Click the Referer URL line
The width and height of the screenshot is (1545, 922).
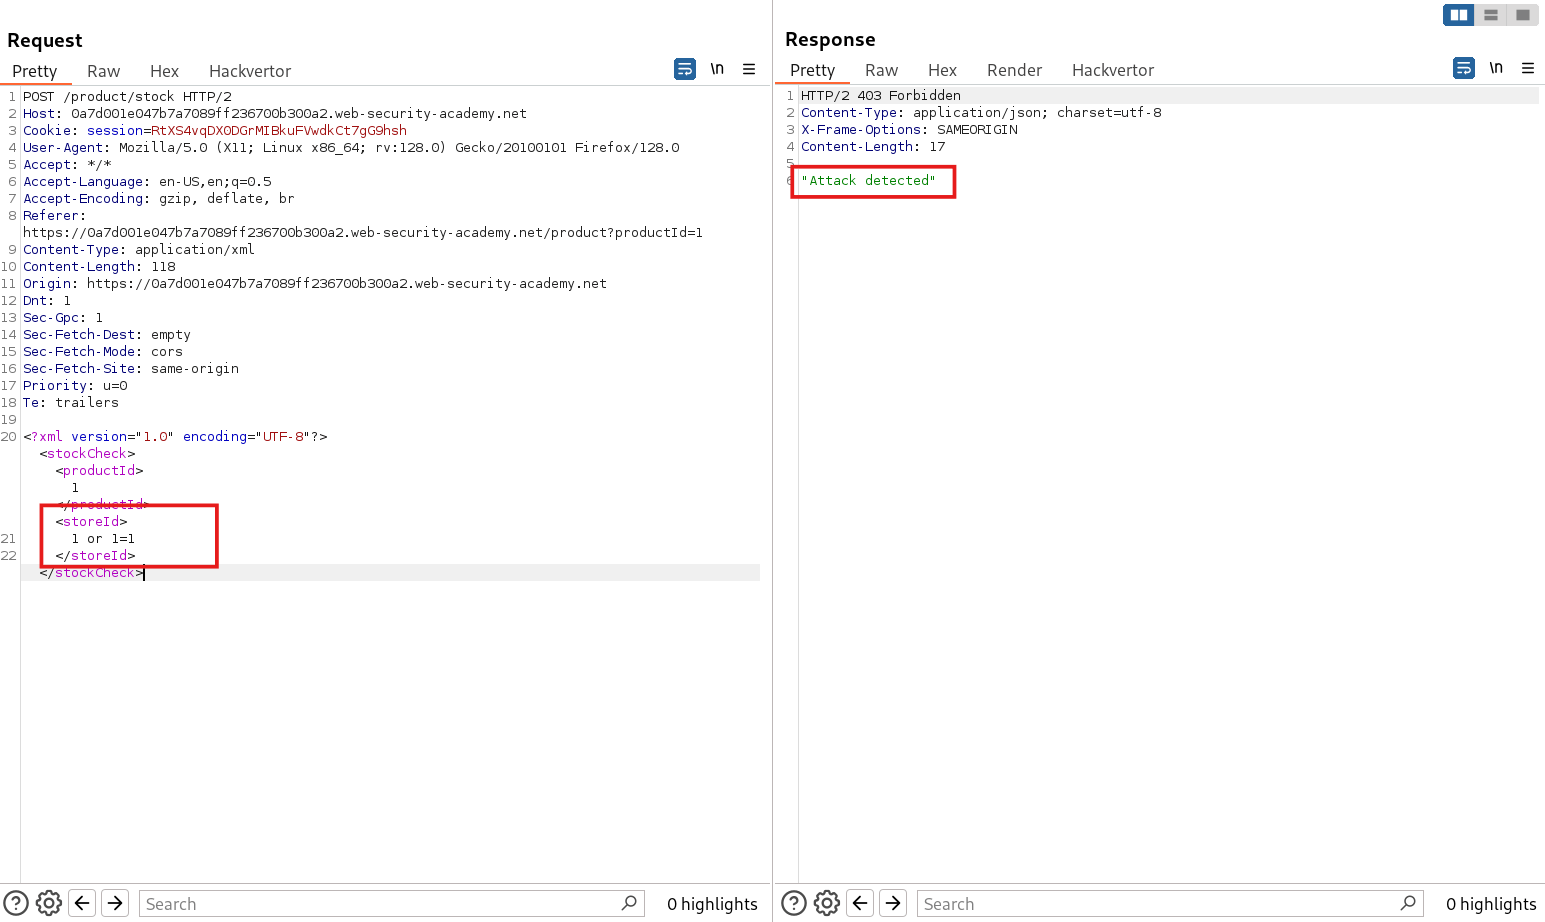[363, 232]
